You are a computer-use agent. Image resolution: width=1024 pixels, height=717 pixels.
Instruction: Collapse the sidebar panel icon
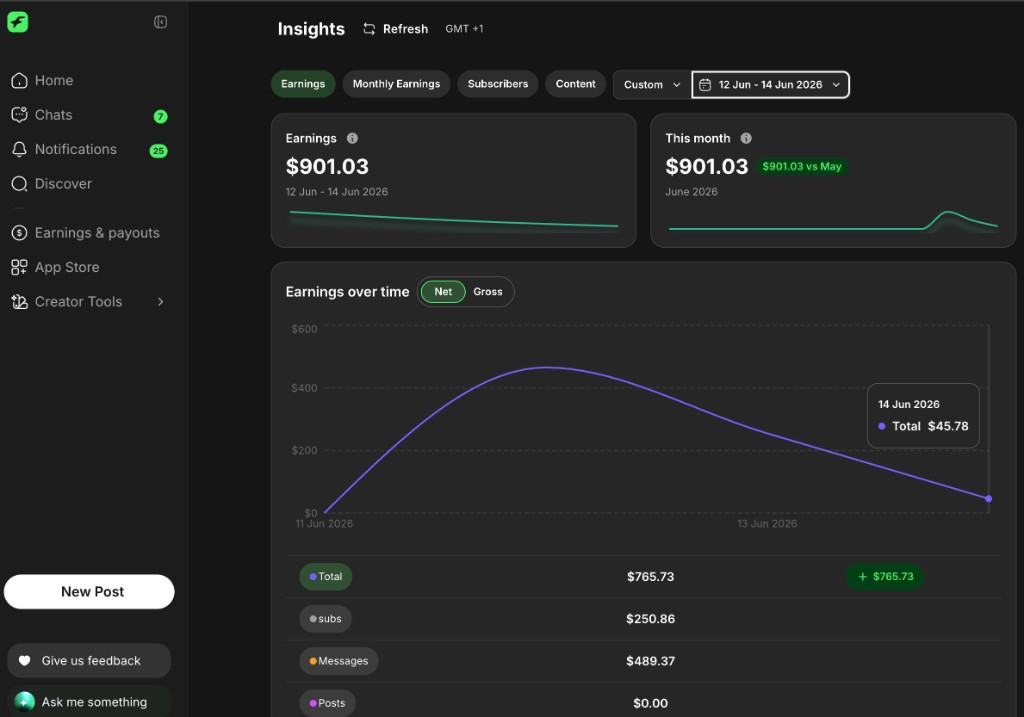[160, 22]
